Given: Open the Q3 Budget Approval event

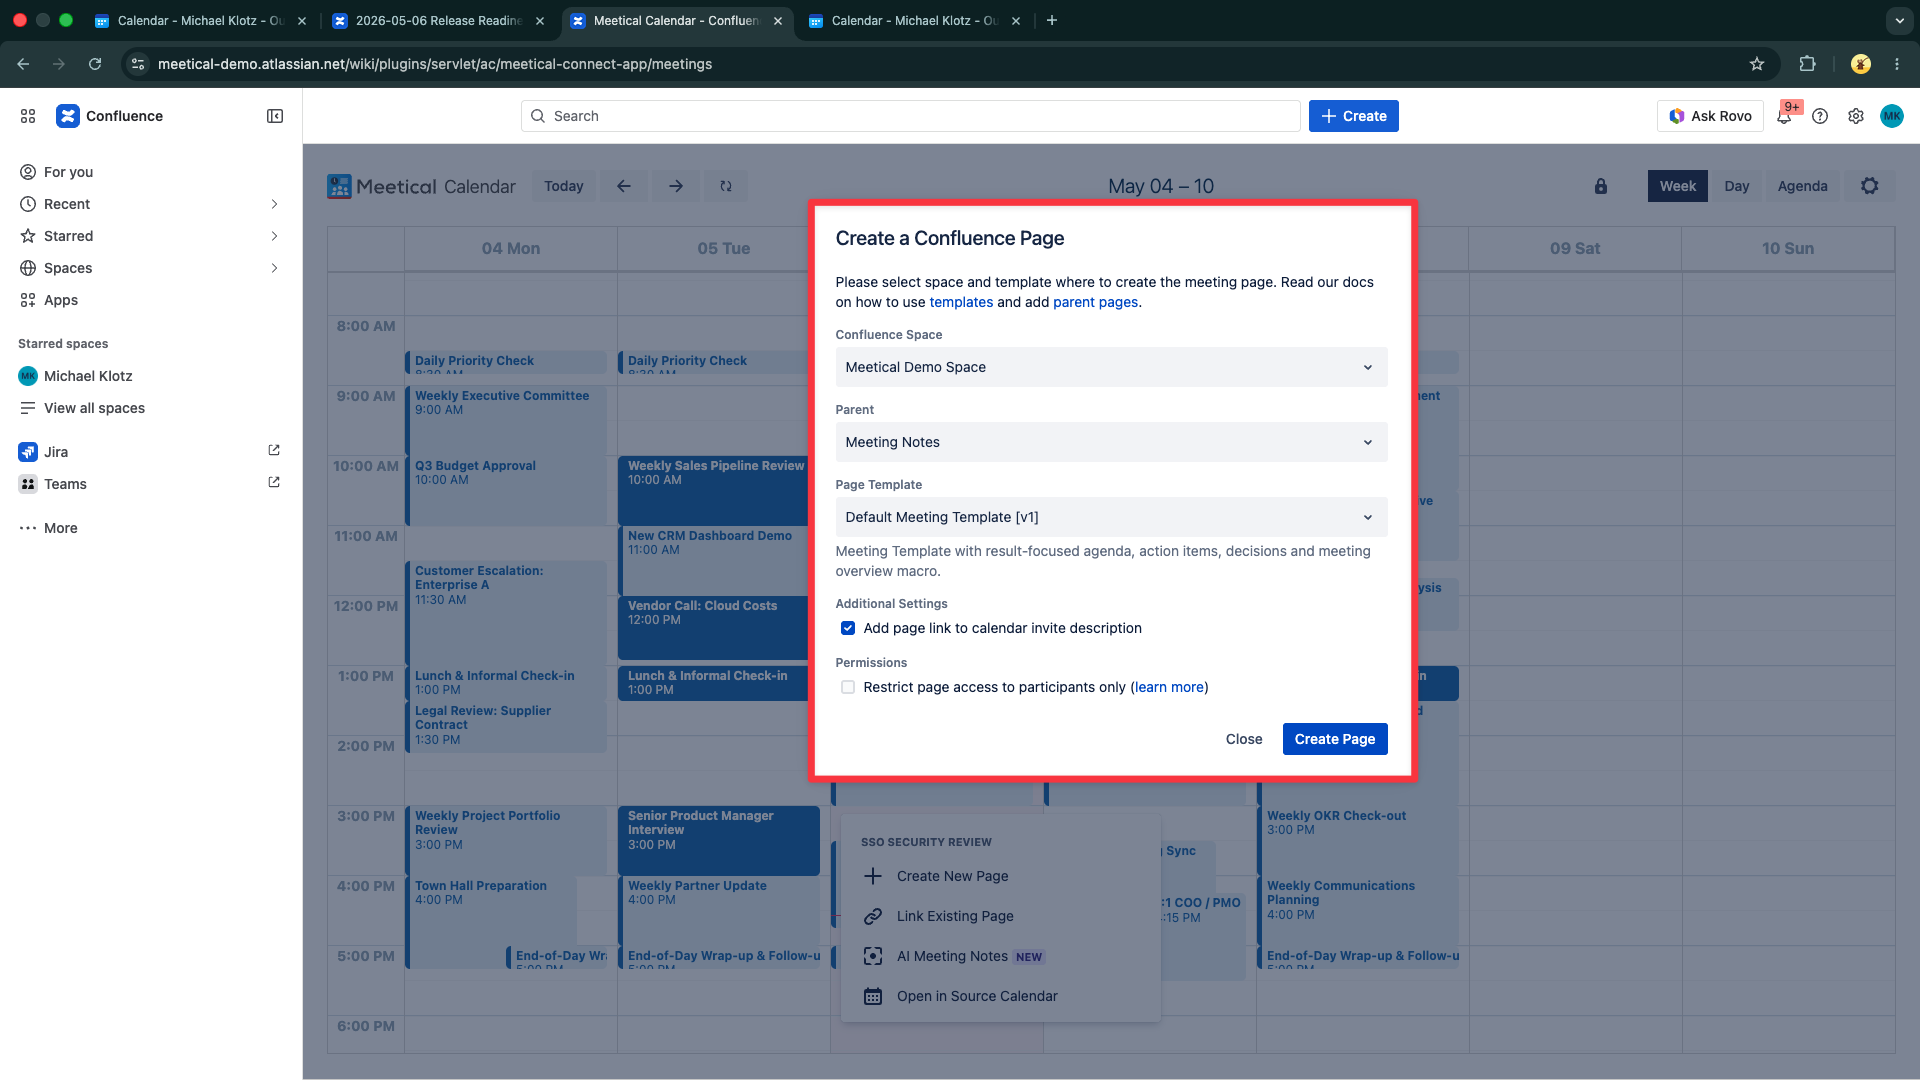Looking at the screenshot, I should coord(506,490).
